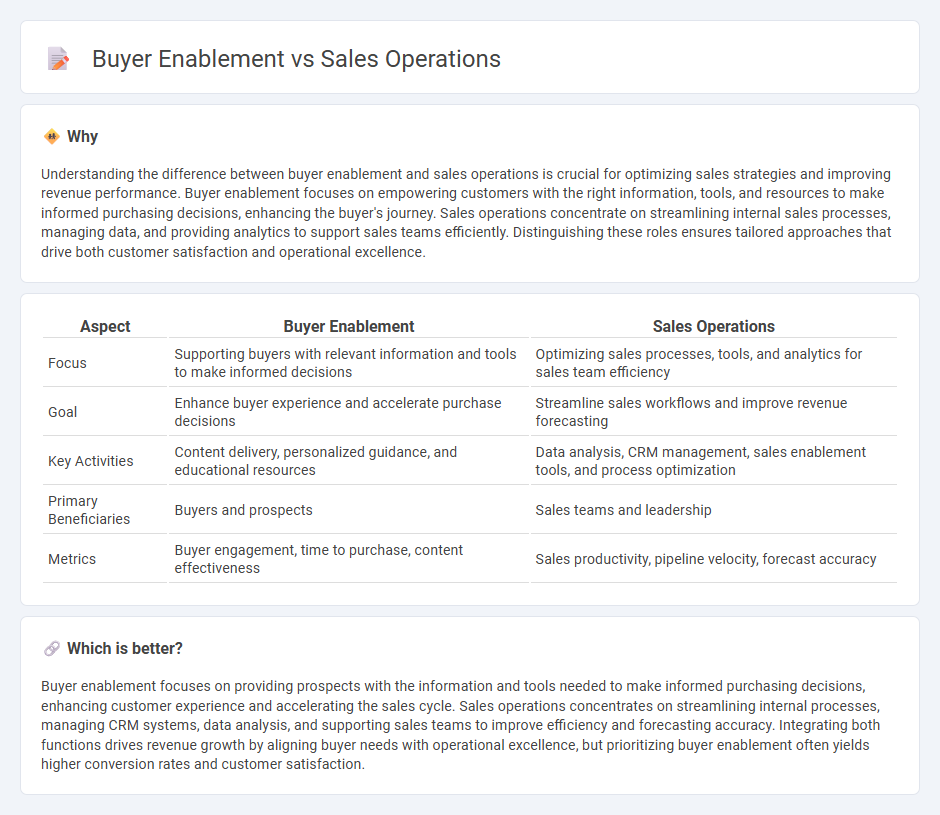Select the 'Why' section heading

click(x=82, y=137)
